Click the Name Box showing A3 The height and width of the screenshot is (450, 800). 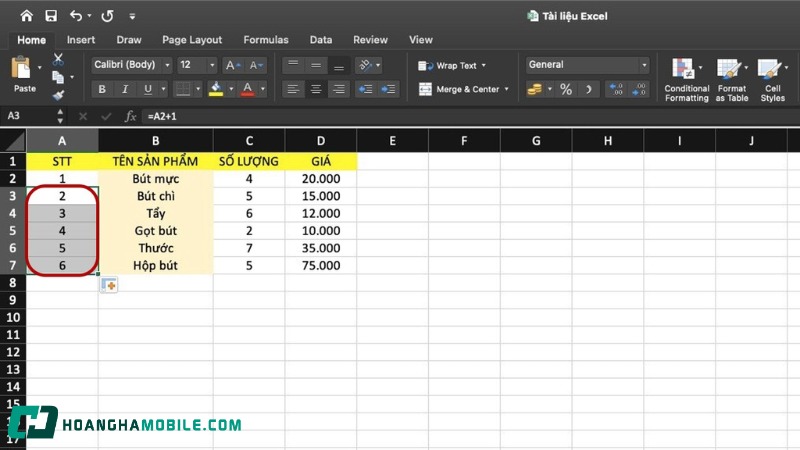click(x=29, y=116)
